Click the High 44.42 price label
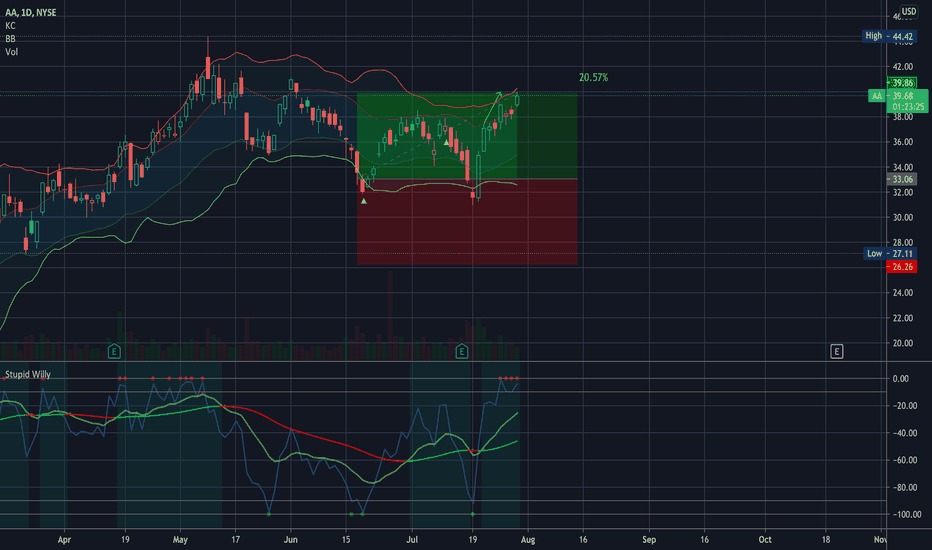Viewport: 932px width, 550px height. tap(889, 36)
